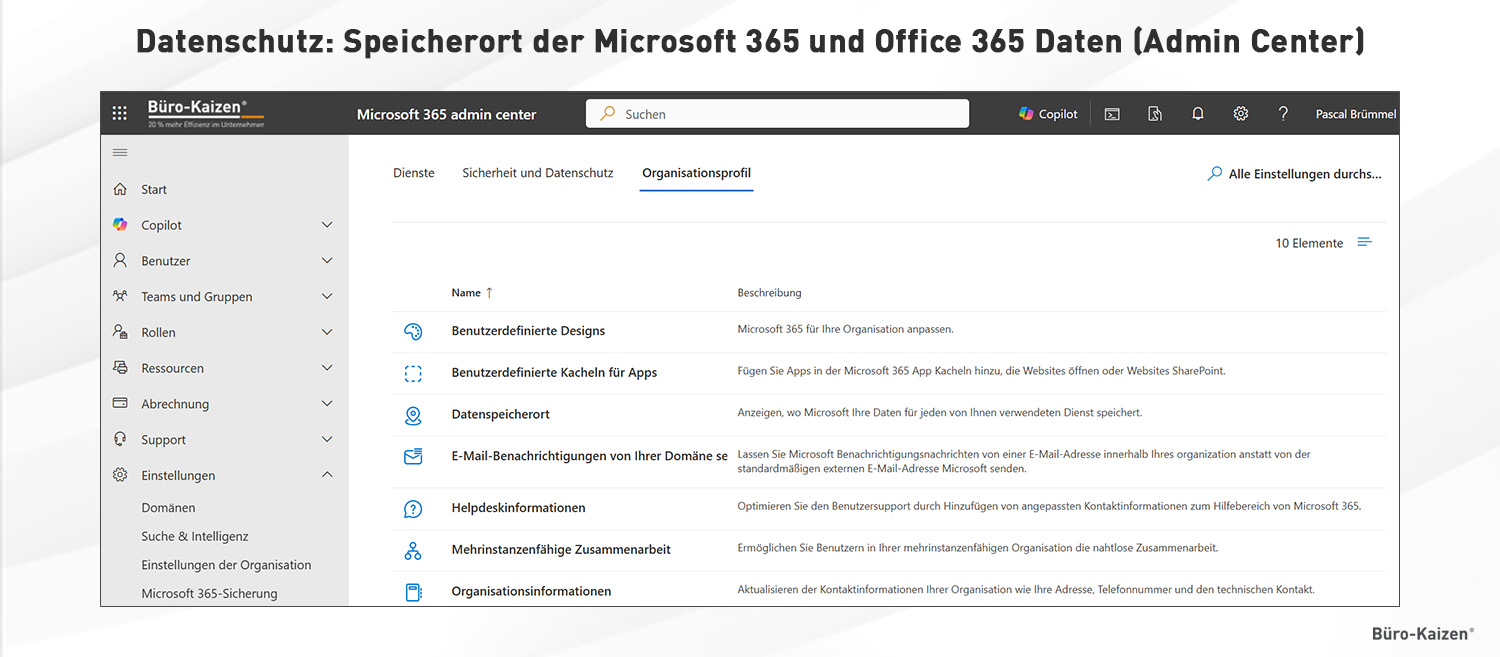Click the Einstellungen gear icon in sidebar

[120, 475]
